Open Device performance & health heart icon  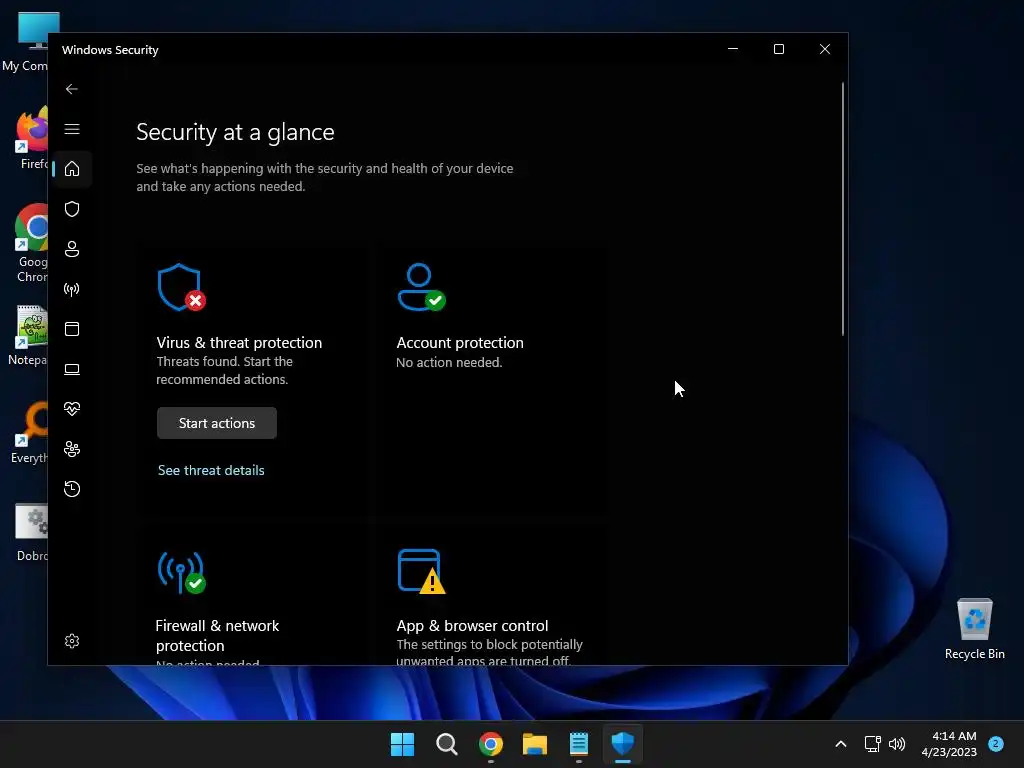[72, 409]
